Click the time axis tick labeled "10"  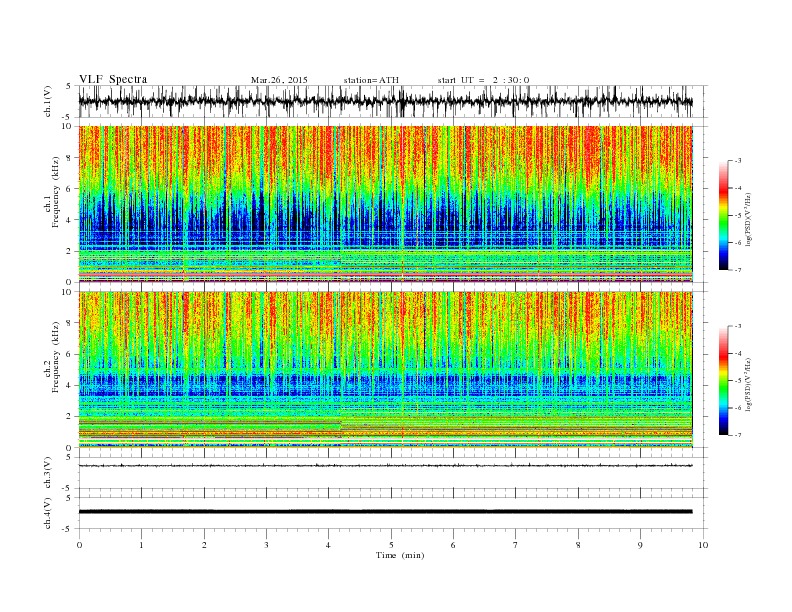(x=703, y=545)
